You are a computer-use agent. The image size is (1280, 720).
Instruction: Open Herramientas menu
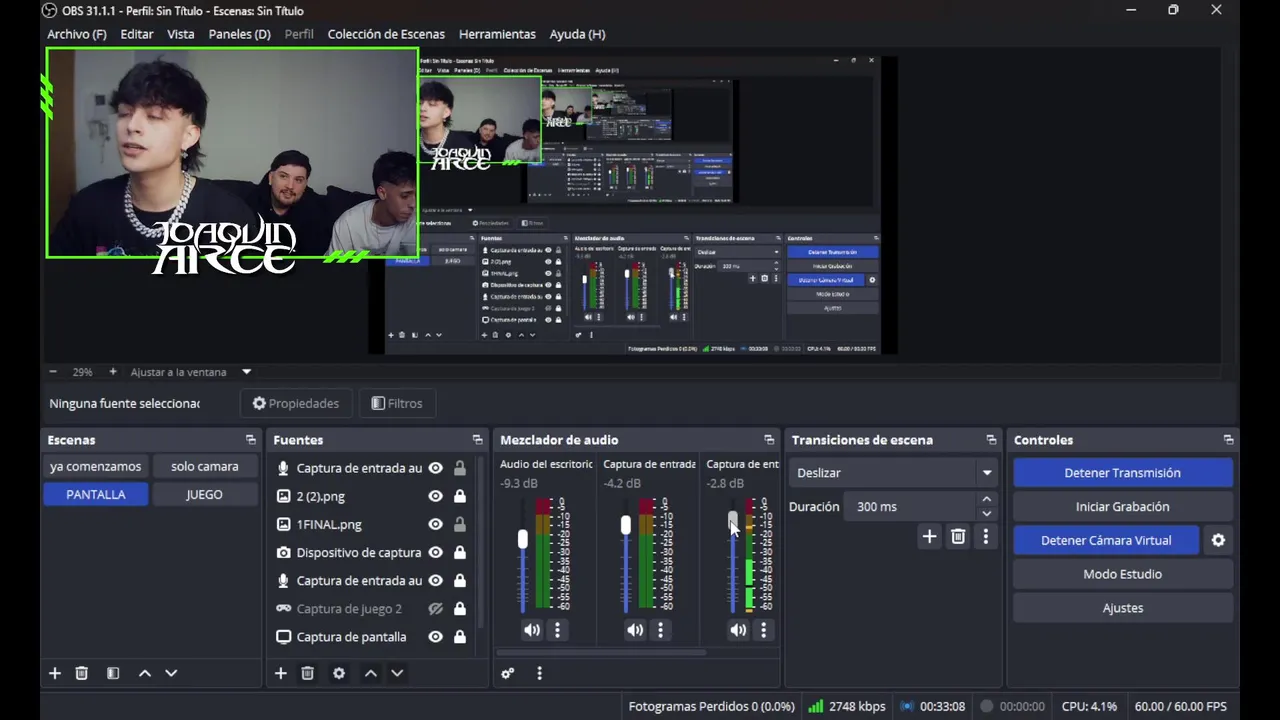point(497,34)
